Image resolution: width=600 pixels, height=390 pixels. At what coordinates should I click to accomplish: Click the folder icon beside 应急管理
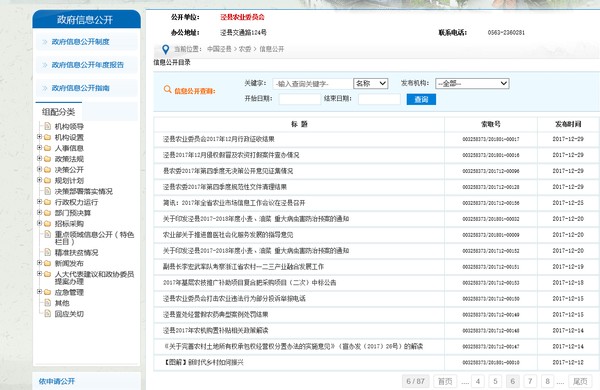point(47,292)
